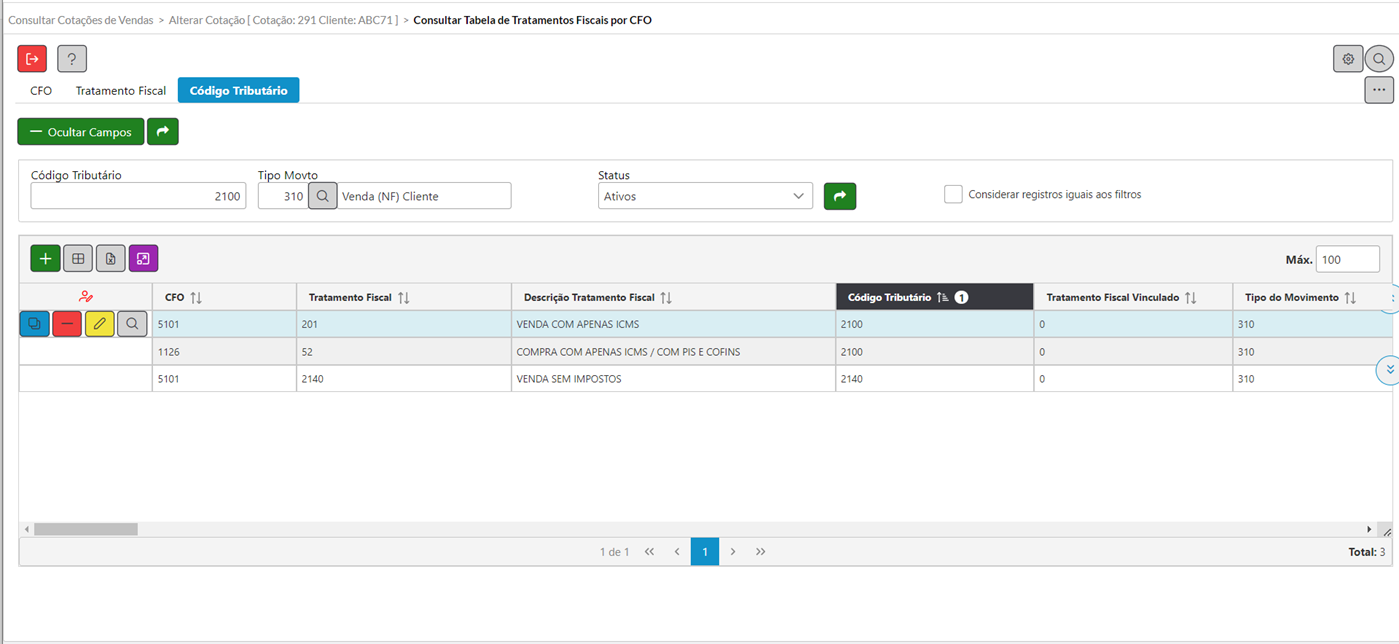Click the red minus delete row icon

[67, 324]
